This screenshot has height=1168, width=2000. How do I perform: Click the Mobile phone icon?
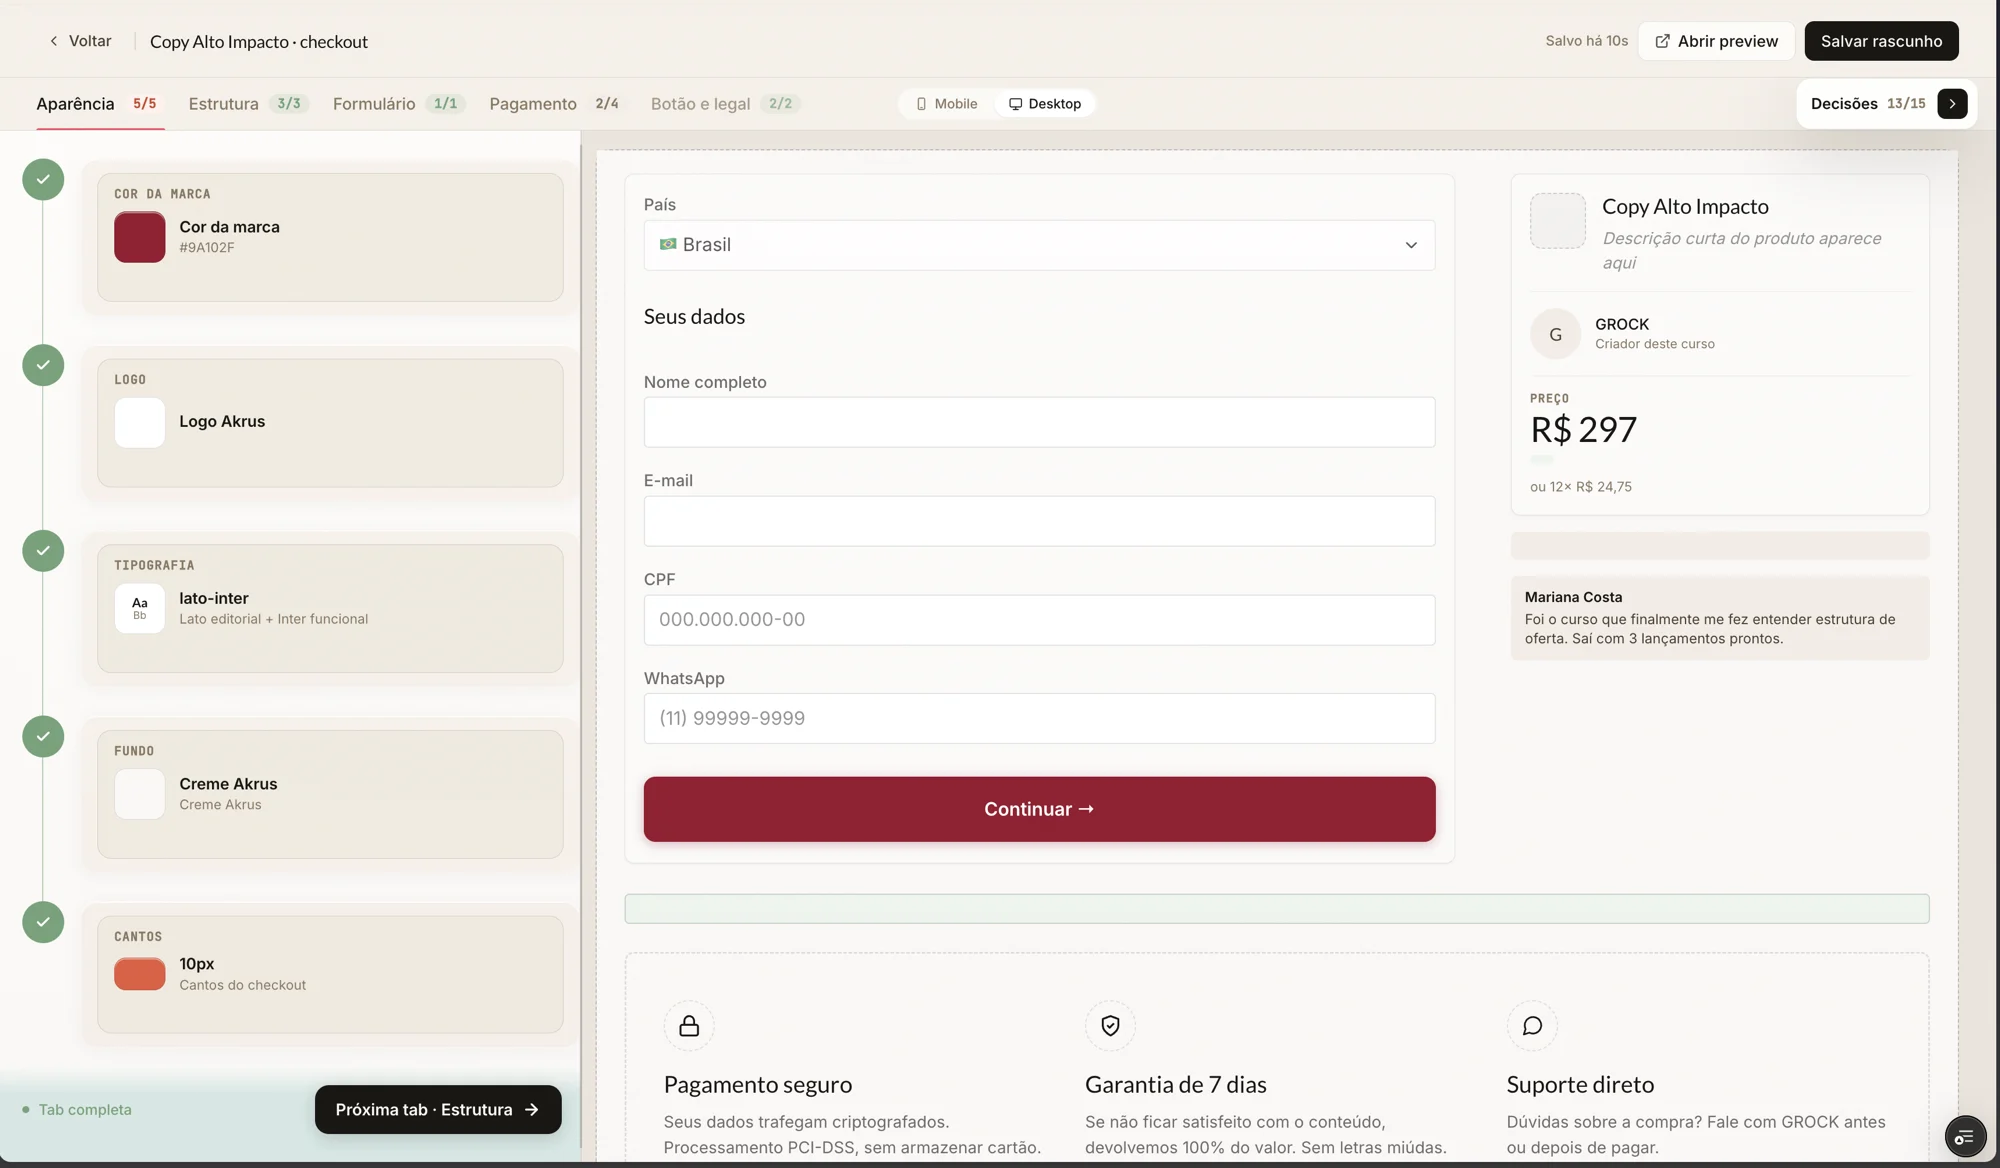pyautogui.click(x=921, y=104)
